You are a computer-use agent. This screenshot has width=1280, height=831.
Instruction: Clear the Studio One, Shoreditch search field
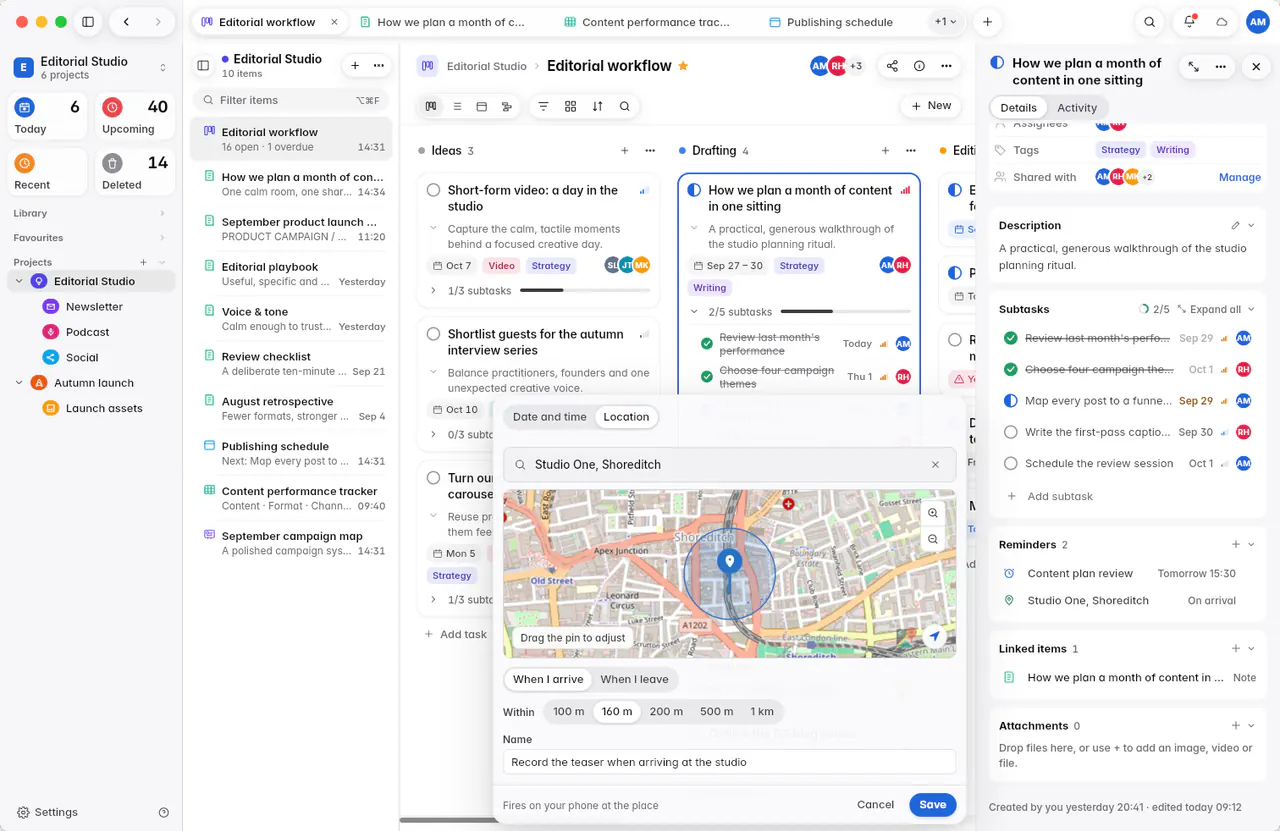tap(935, 465)
